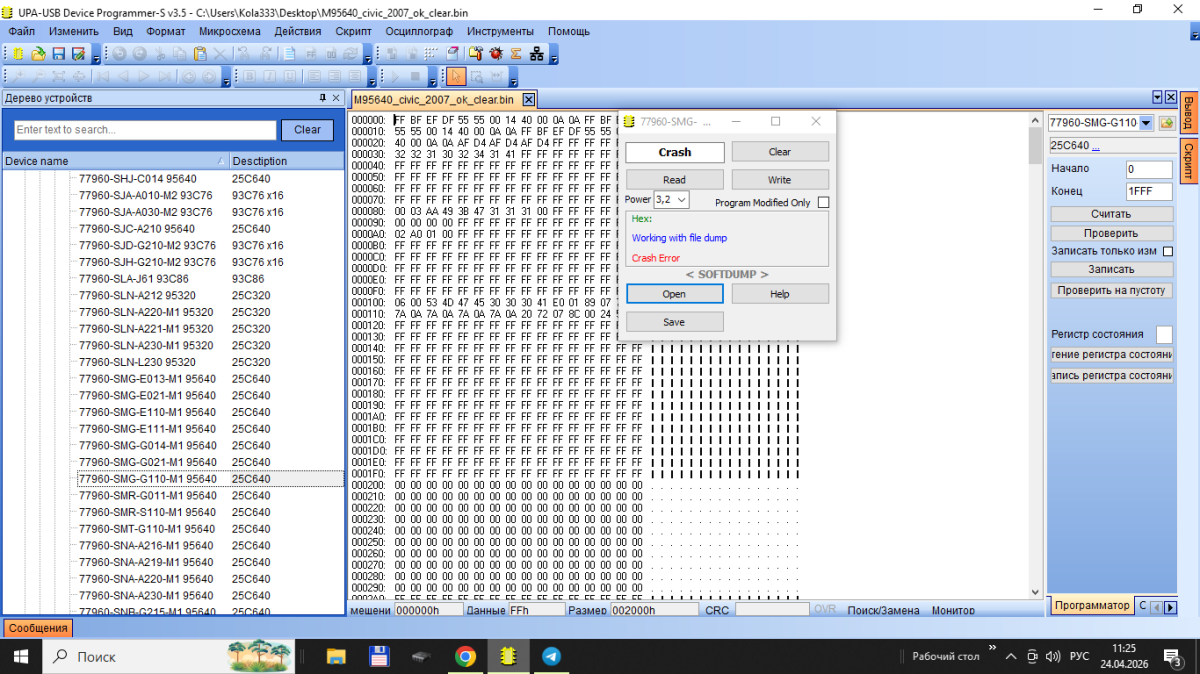The width and height of the screenshot is (1200, 674).
Task: Click the play run script toolbar icon
Action: tap(395, 76)
